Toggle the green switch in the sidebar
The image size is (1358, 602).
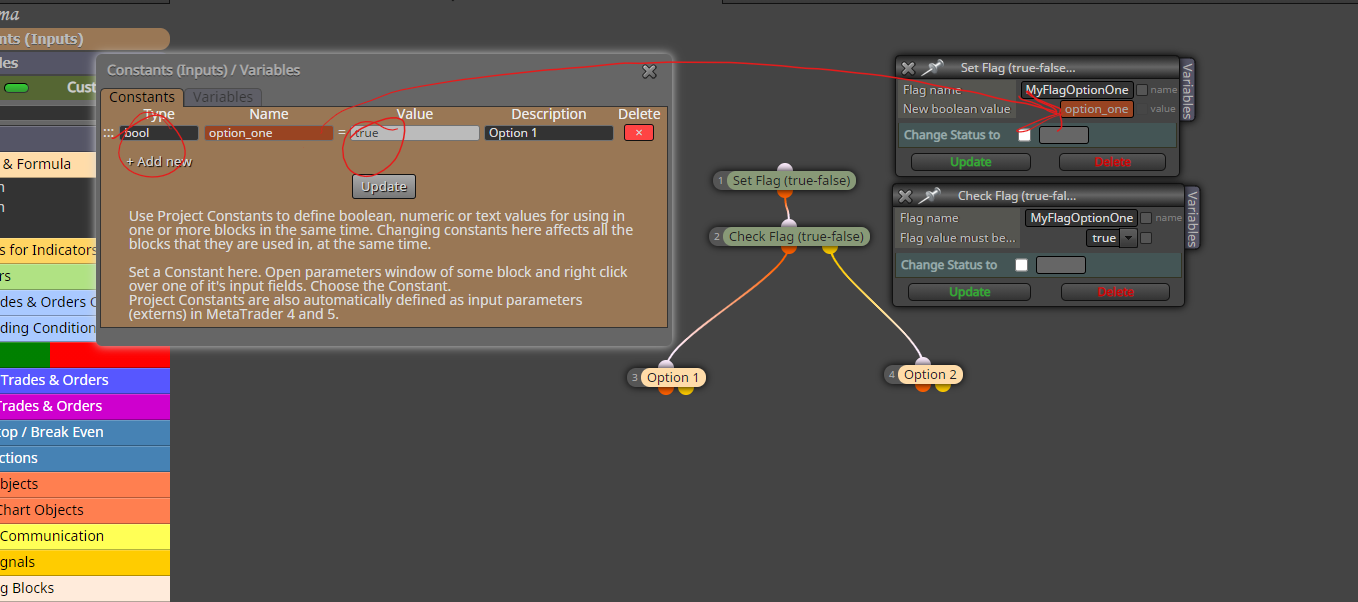pyautogui.click(x=16, y=88)
